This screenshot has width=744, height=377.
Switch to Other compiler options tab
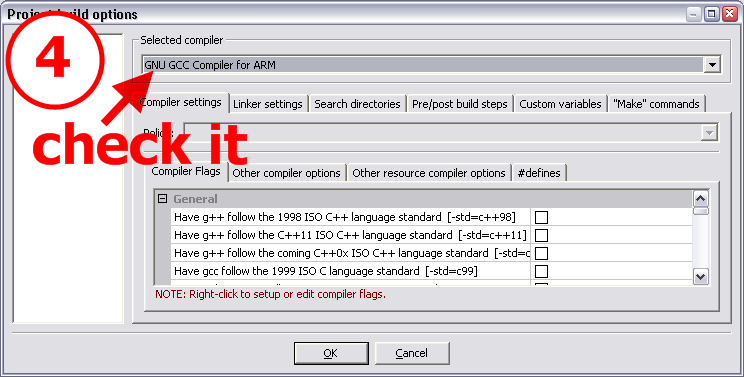tap(287, 173)
